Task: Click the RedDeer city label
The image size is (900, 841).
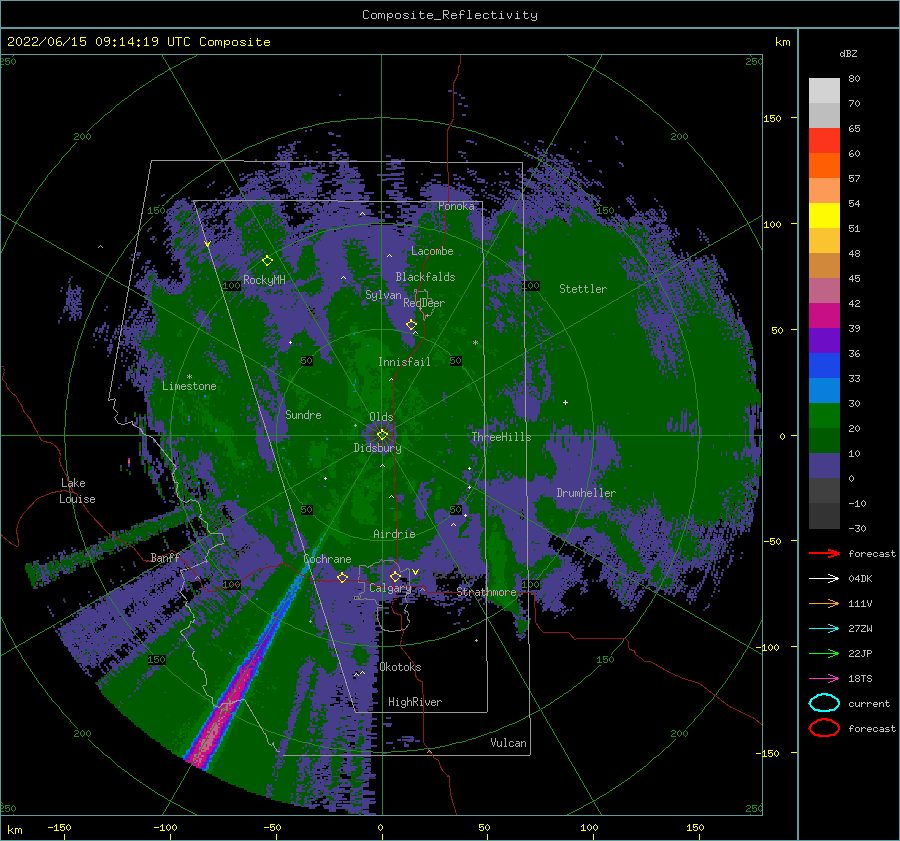Action: pyautogui.click(x=424, y=303)
